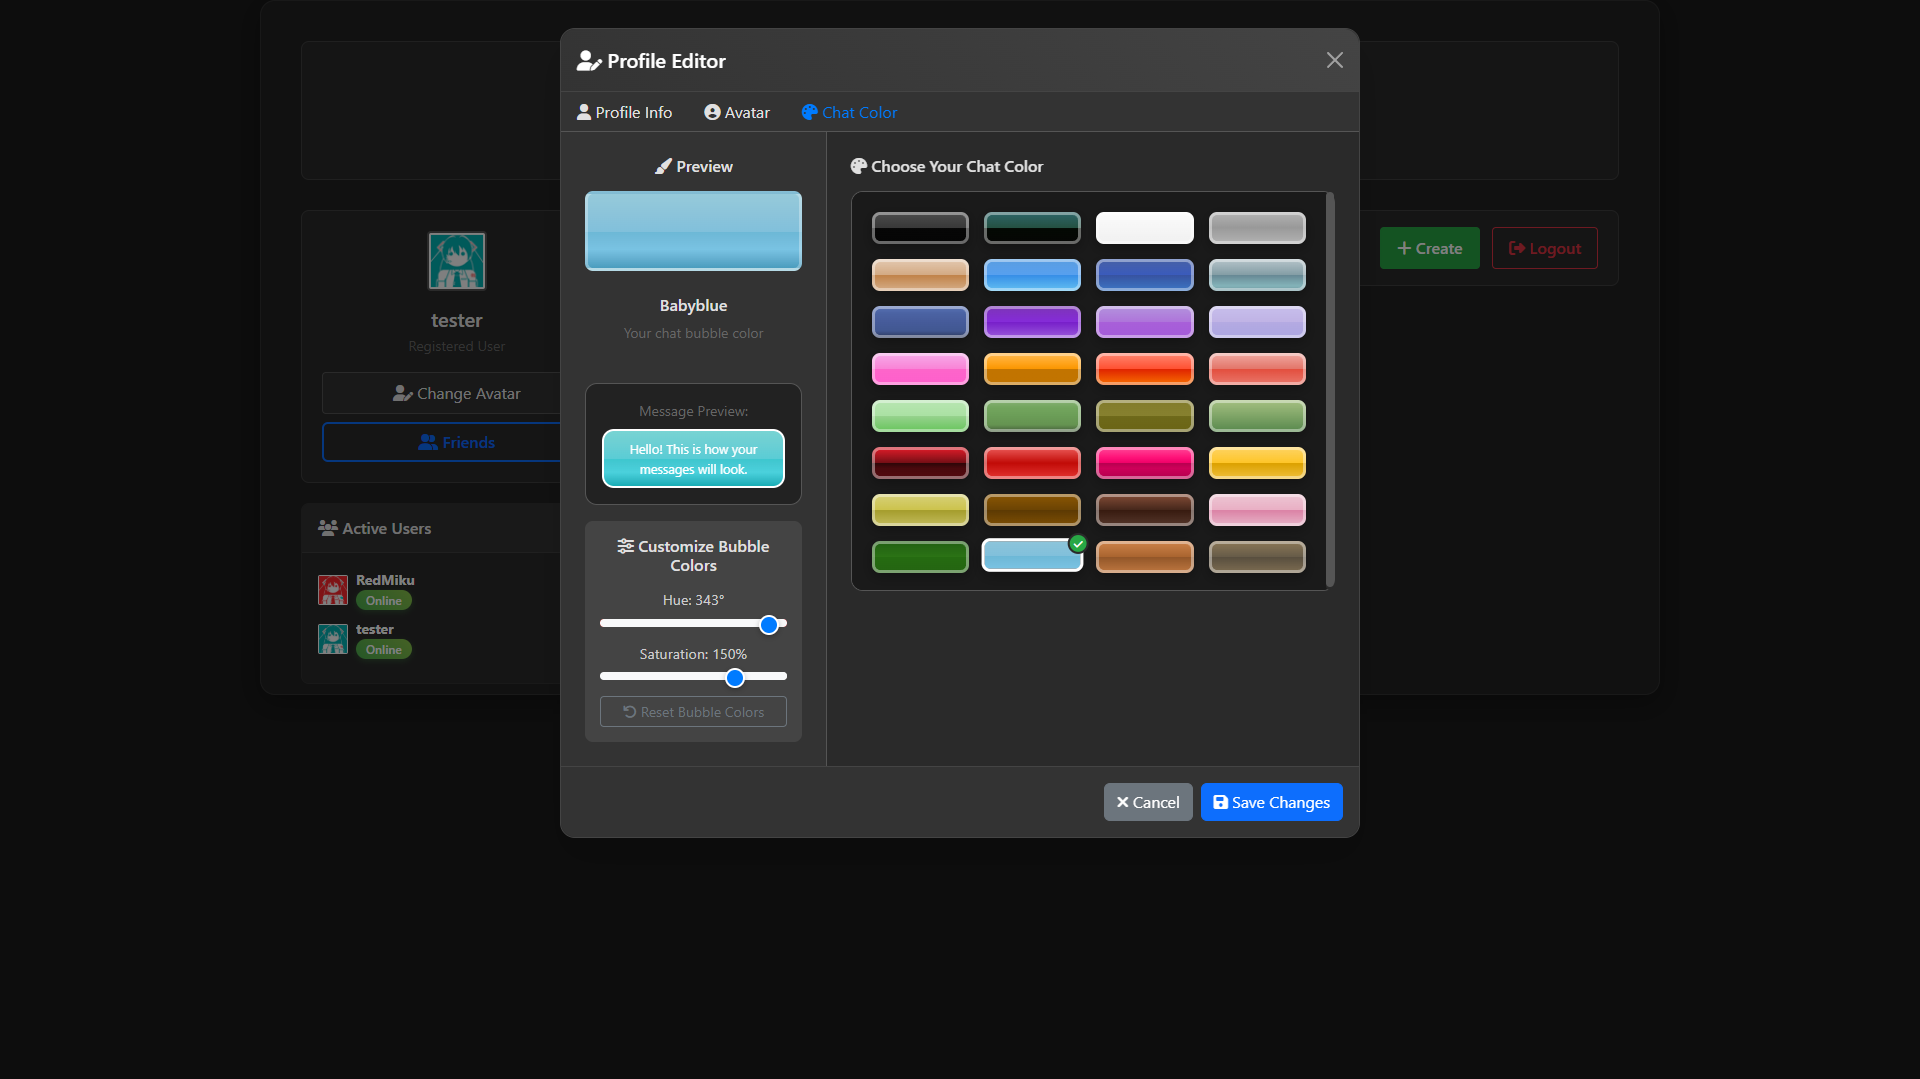Click the color list scrollbar
This screenshot has width=1920, height=1079.
pyautogui.click(x=1330, y=390)
